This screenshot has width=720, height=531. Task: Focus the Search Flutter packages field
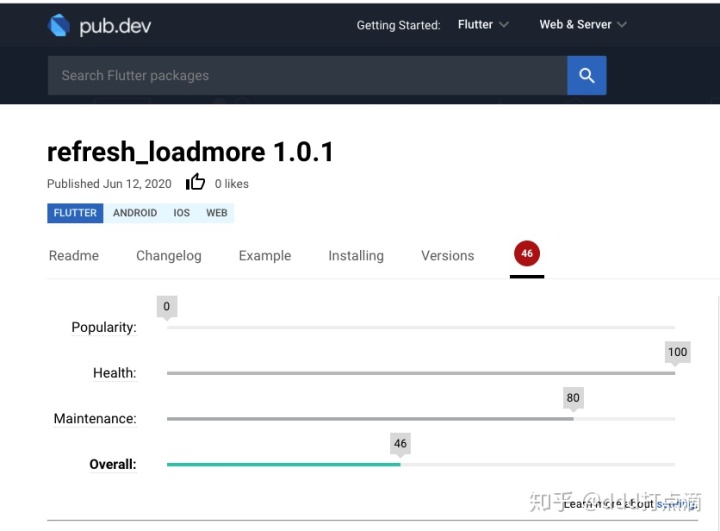click(x=307, y=75)
